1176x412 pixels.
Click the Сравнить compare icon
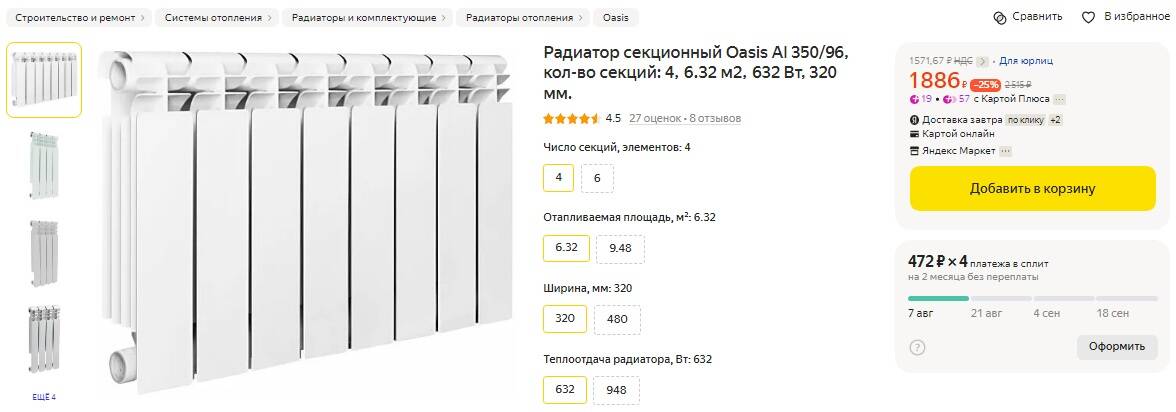[x=999, y=17]
